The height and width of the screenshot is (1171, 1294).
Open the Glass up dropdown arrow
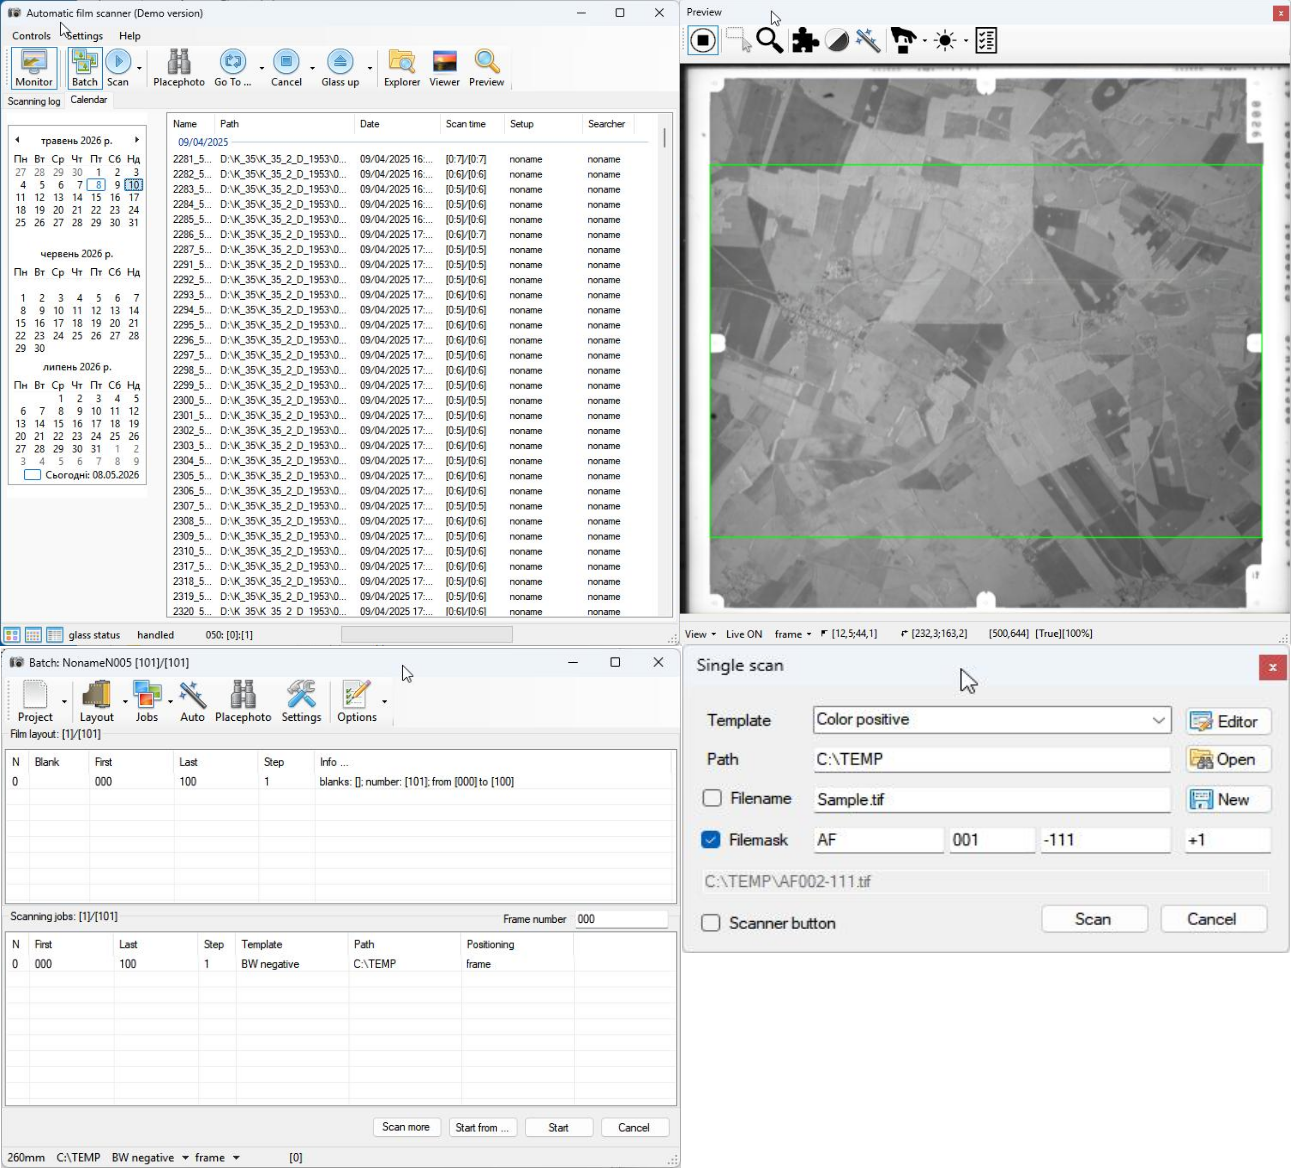pyautogui.click(x=370, y=69)
